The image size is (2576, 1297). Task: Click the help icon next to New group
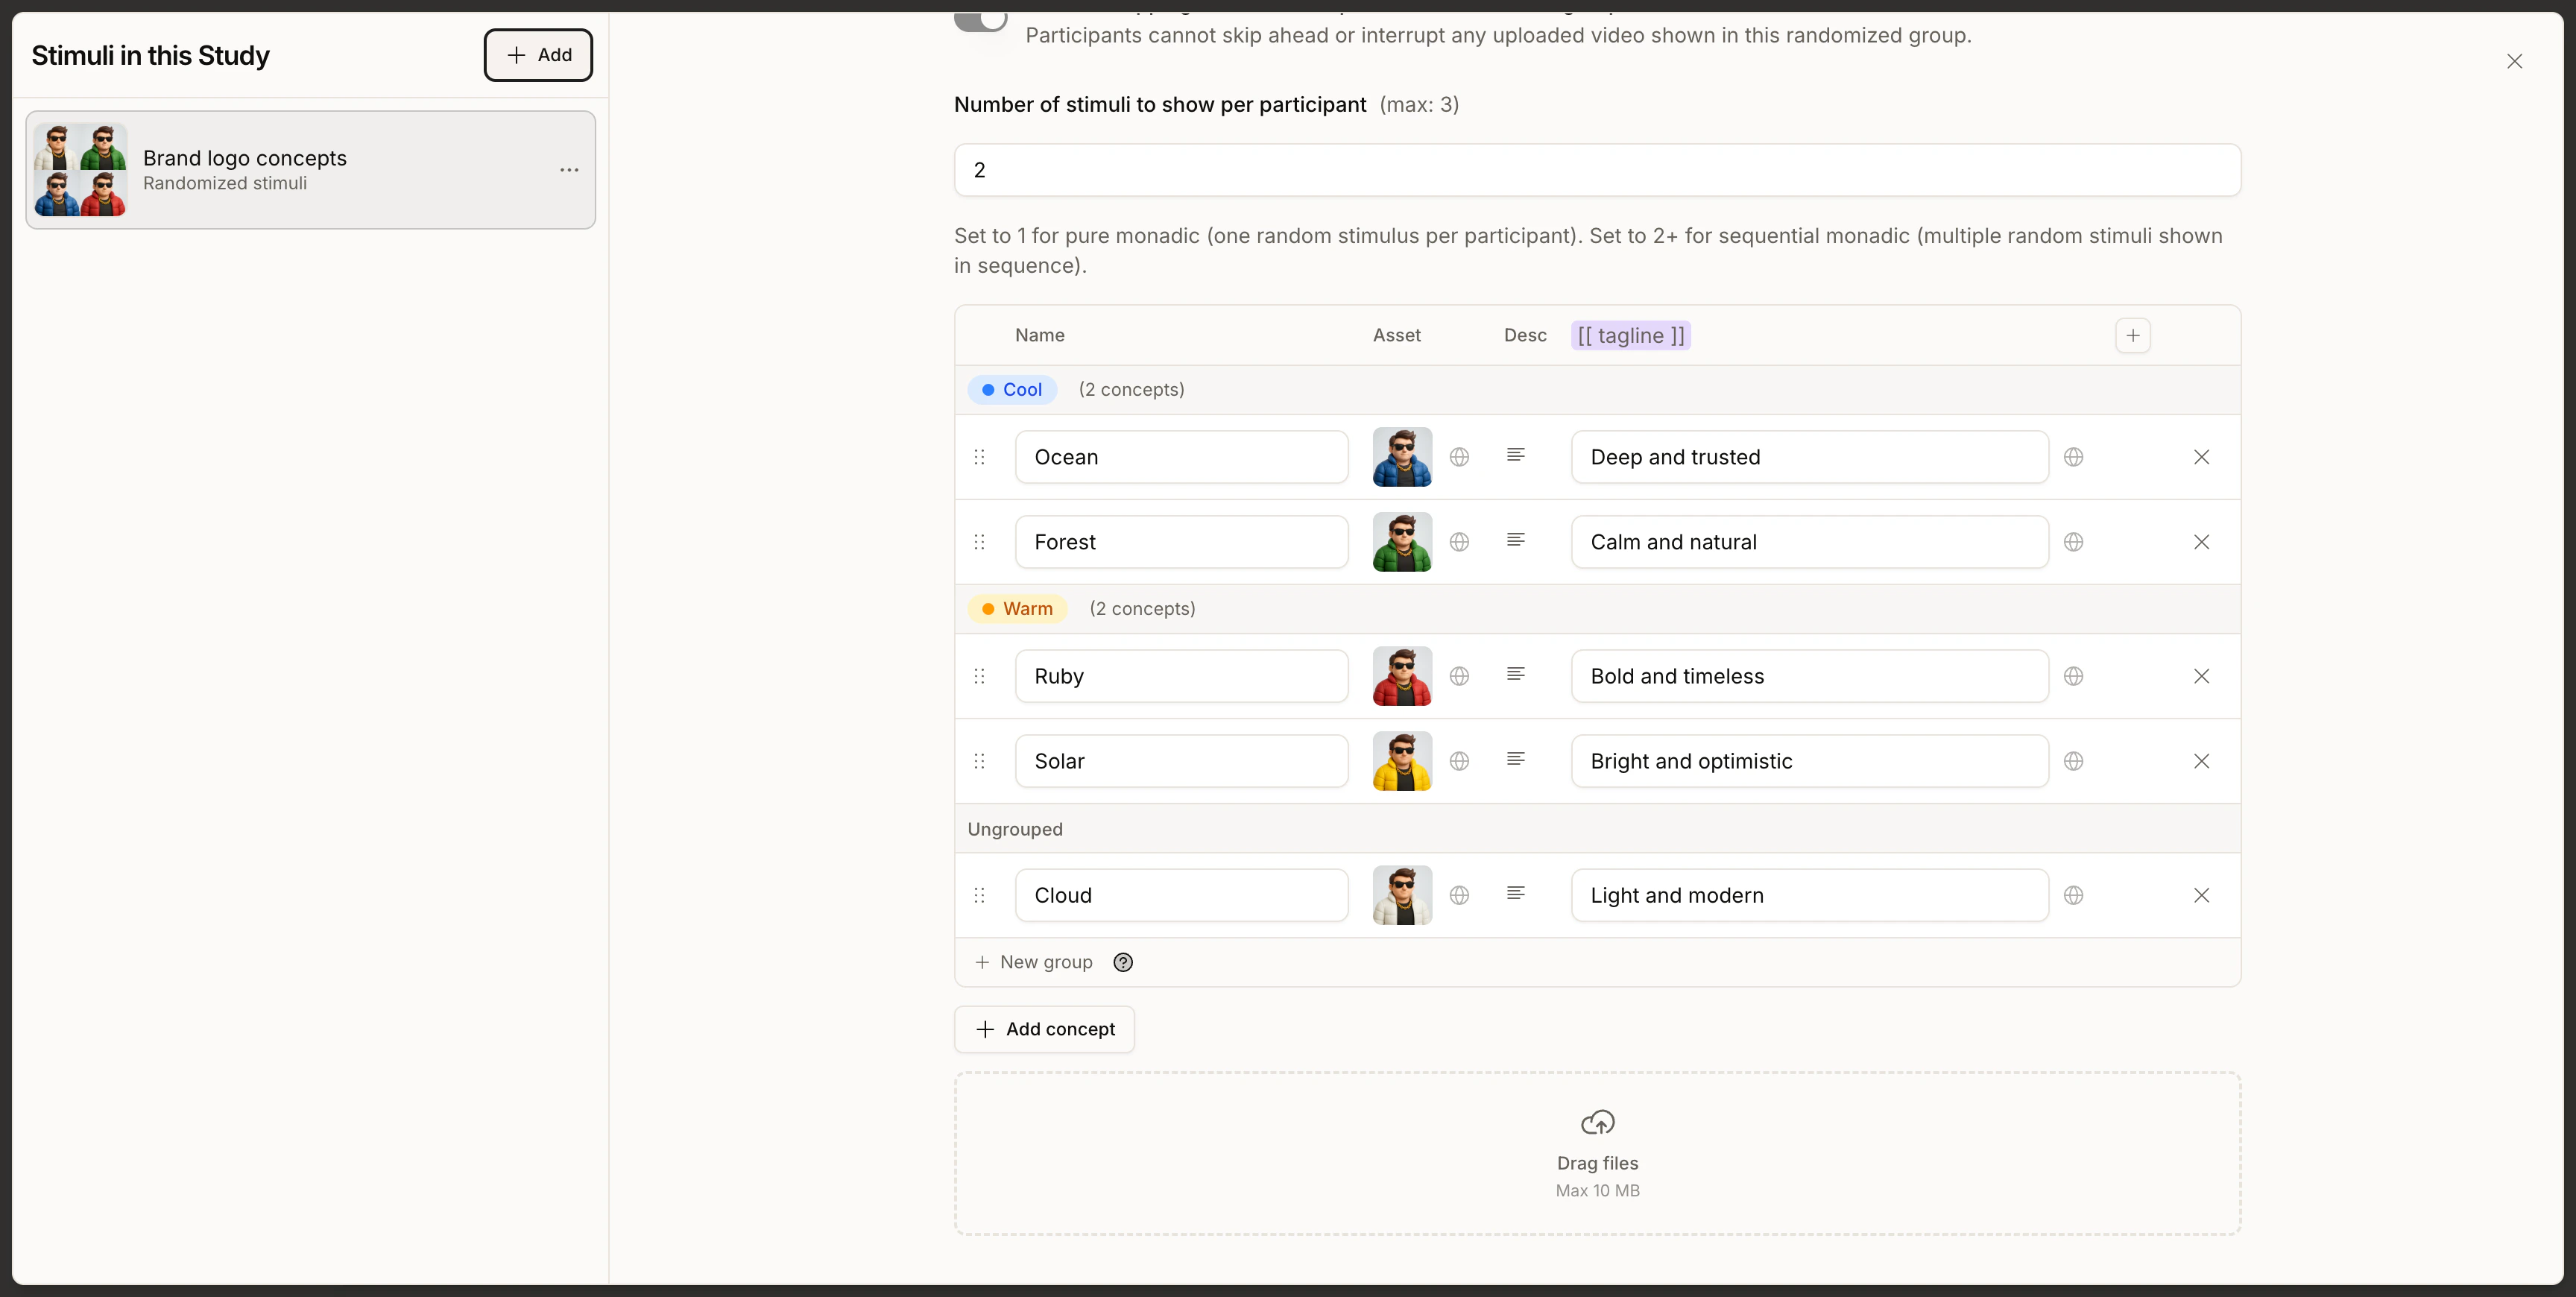(x=1123, y=962)
